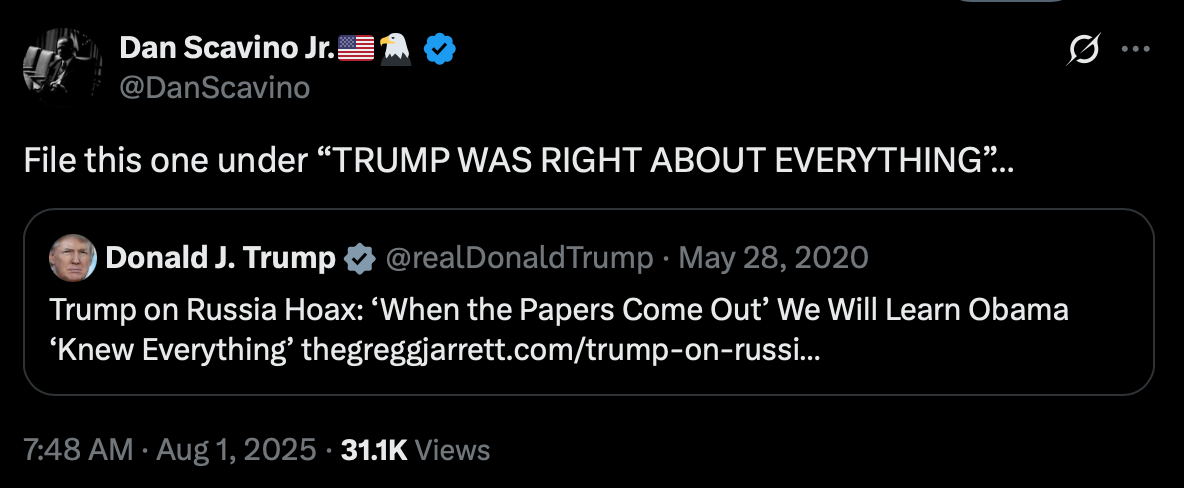Click the eagle emoji beside the flag
The width and height of the screenshot is (1184, 488).
[397, 47]
